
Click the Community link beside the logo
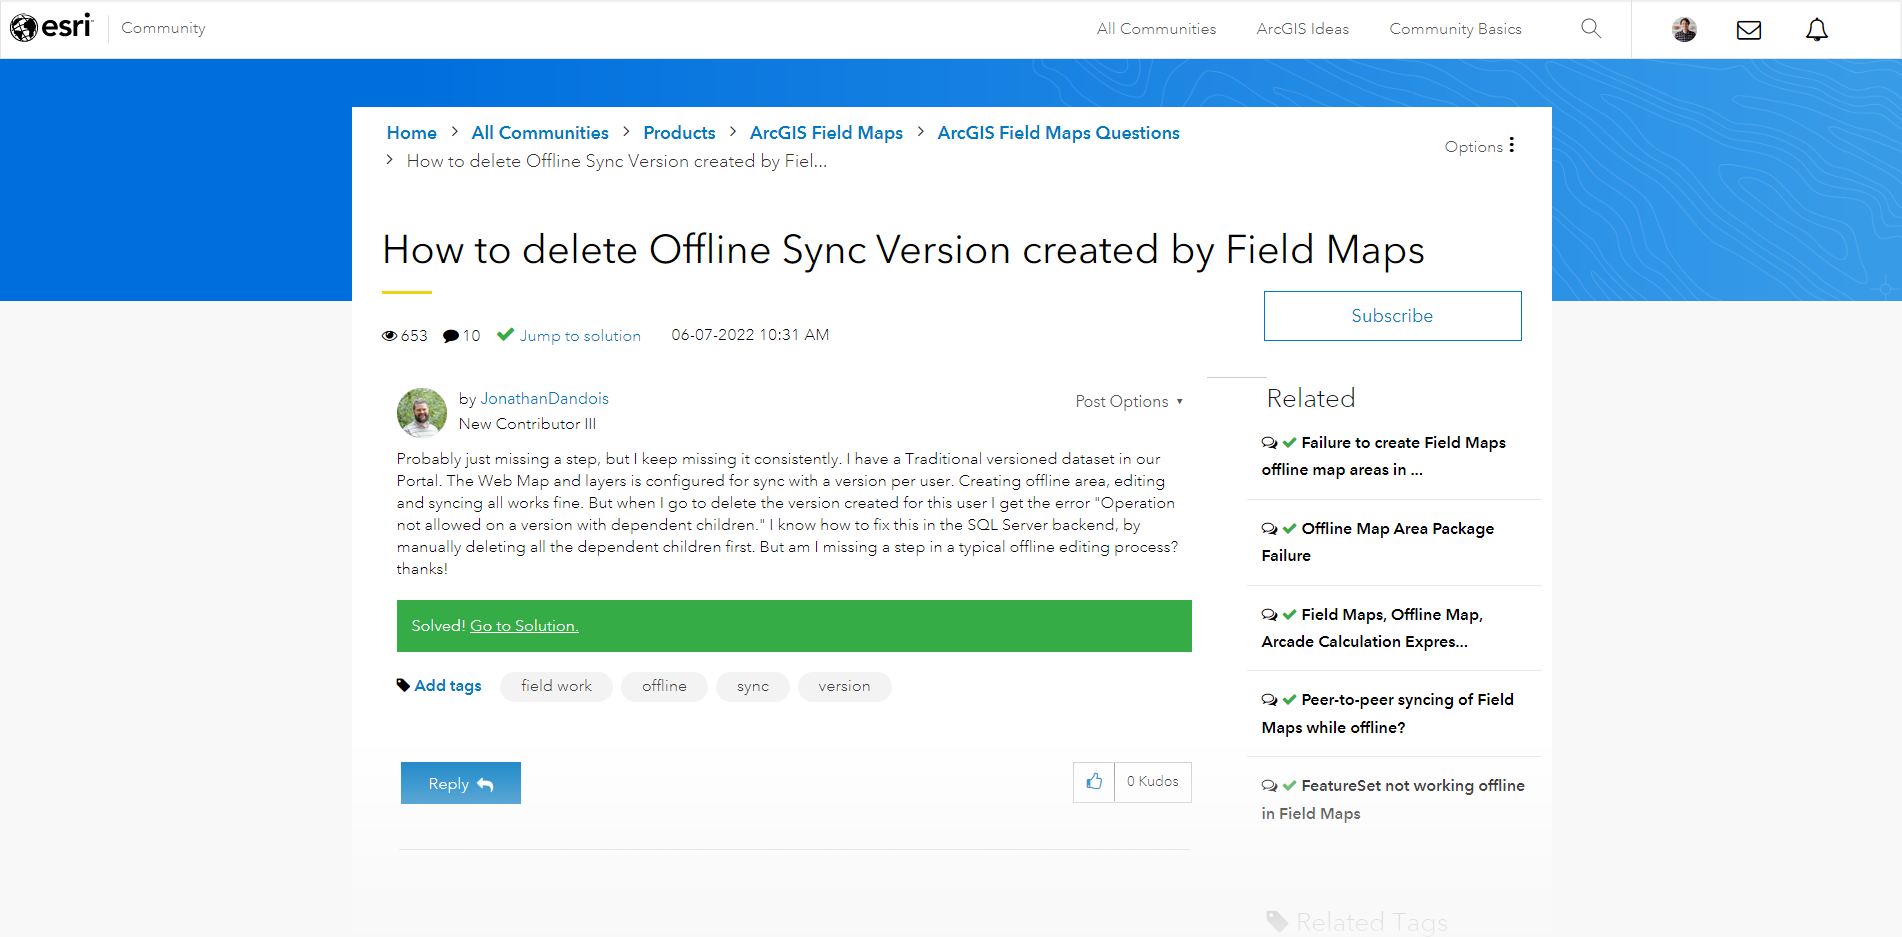[163, 28]
